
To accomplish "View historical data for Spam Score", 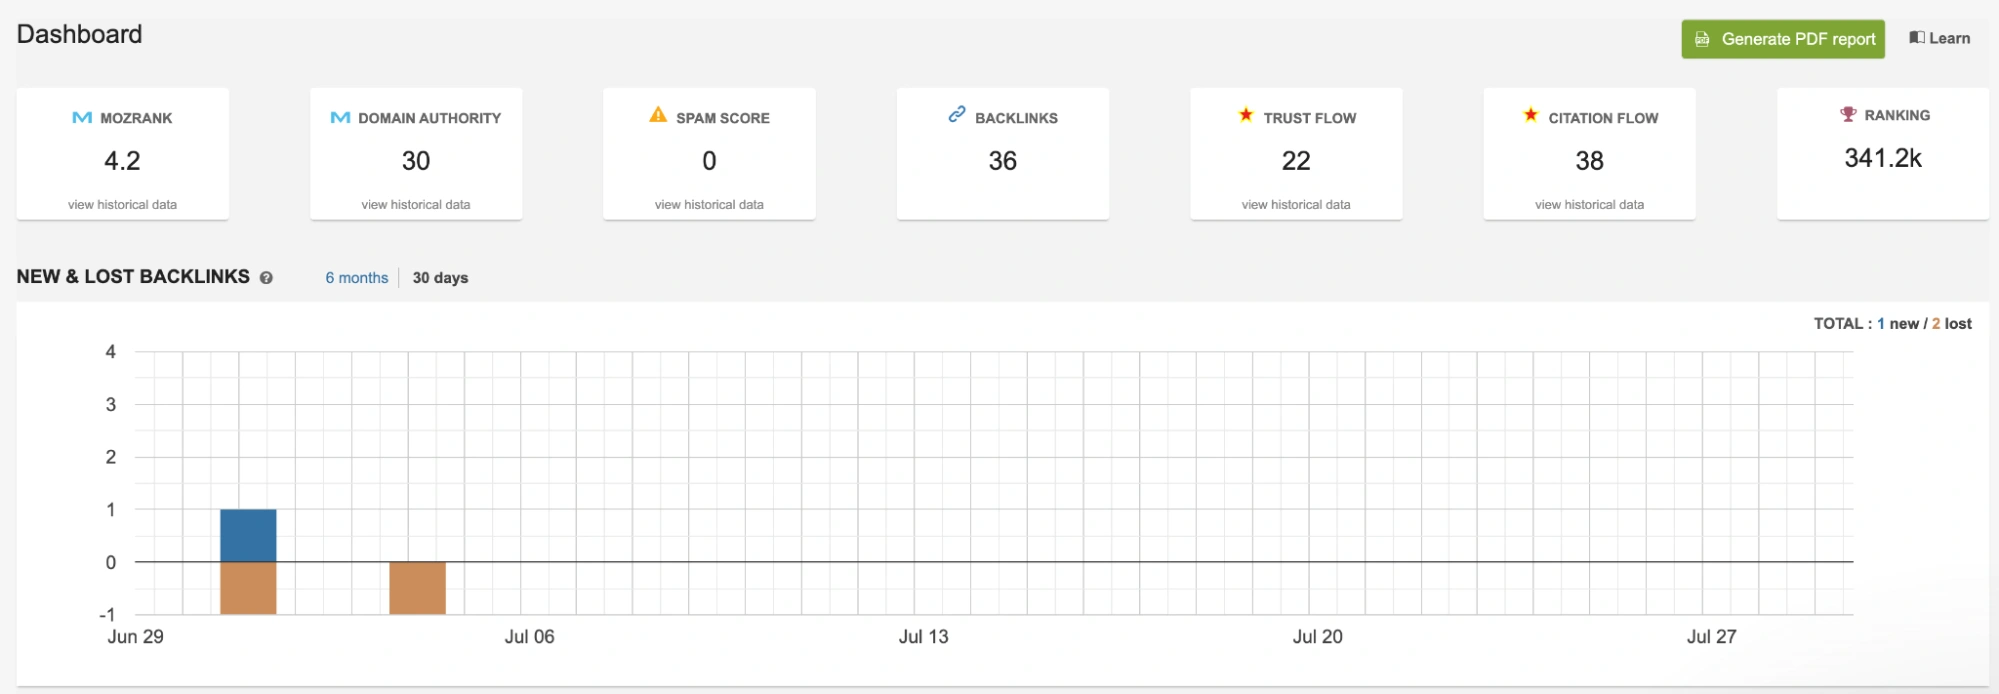I will 709,205.
